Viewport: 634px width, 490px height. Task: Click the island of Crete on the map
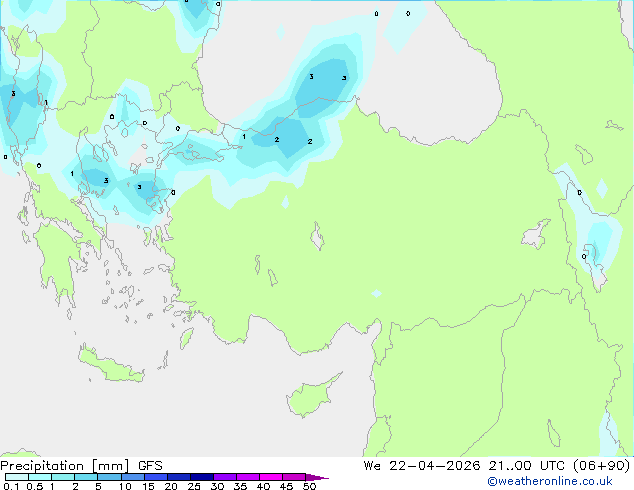111,366
